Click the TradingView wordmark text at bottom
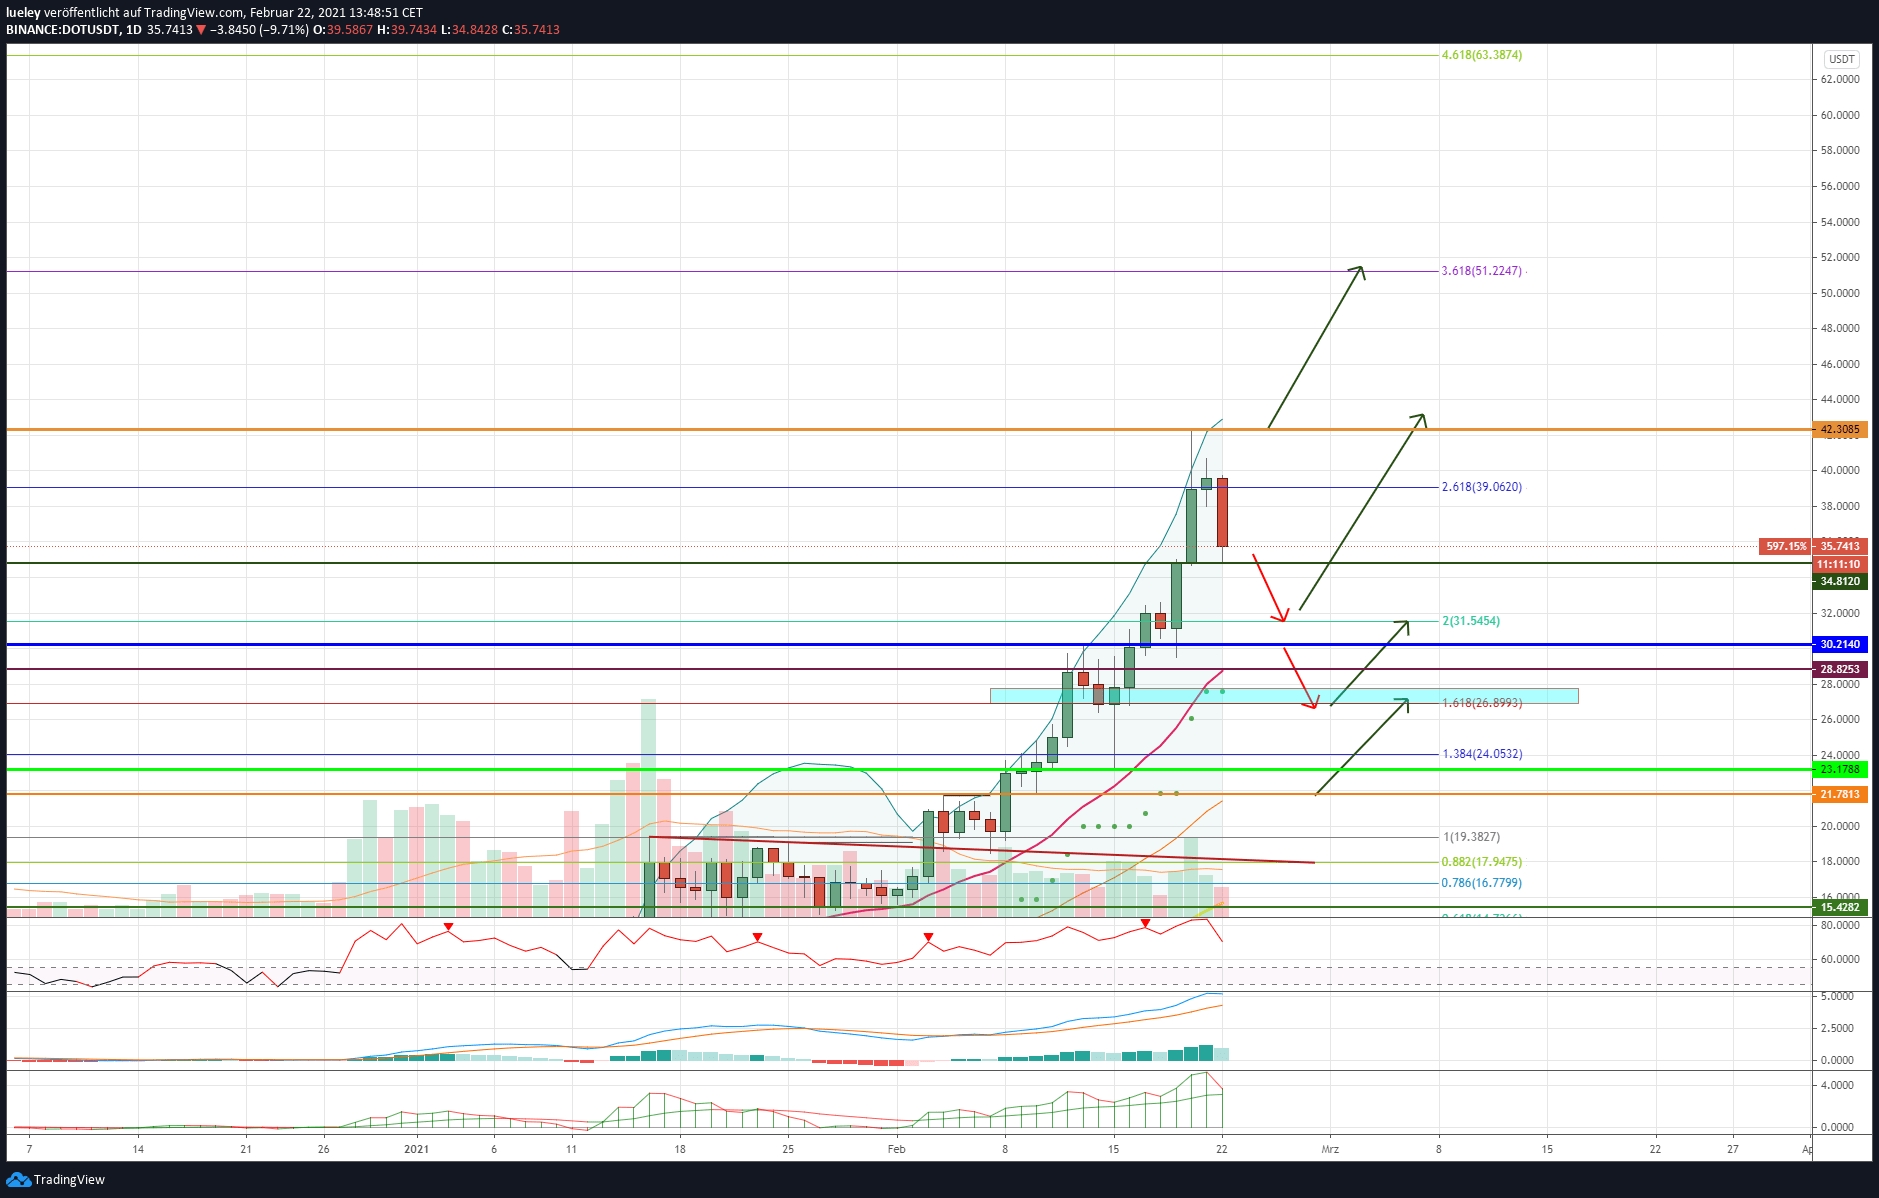The height and width of the screenshot is (1198, 1879). pos(69,1180)
